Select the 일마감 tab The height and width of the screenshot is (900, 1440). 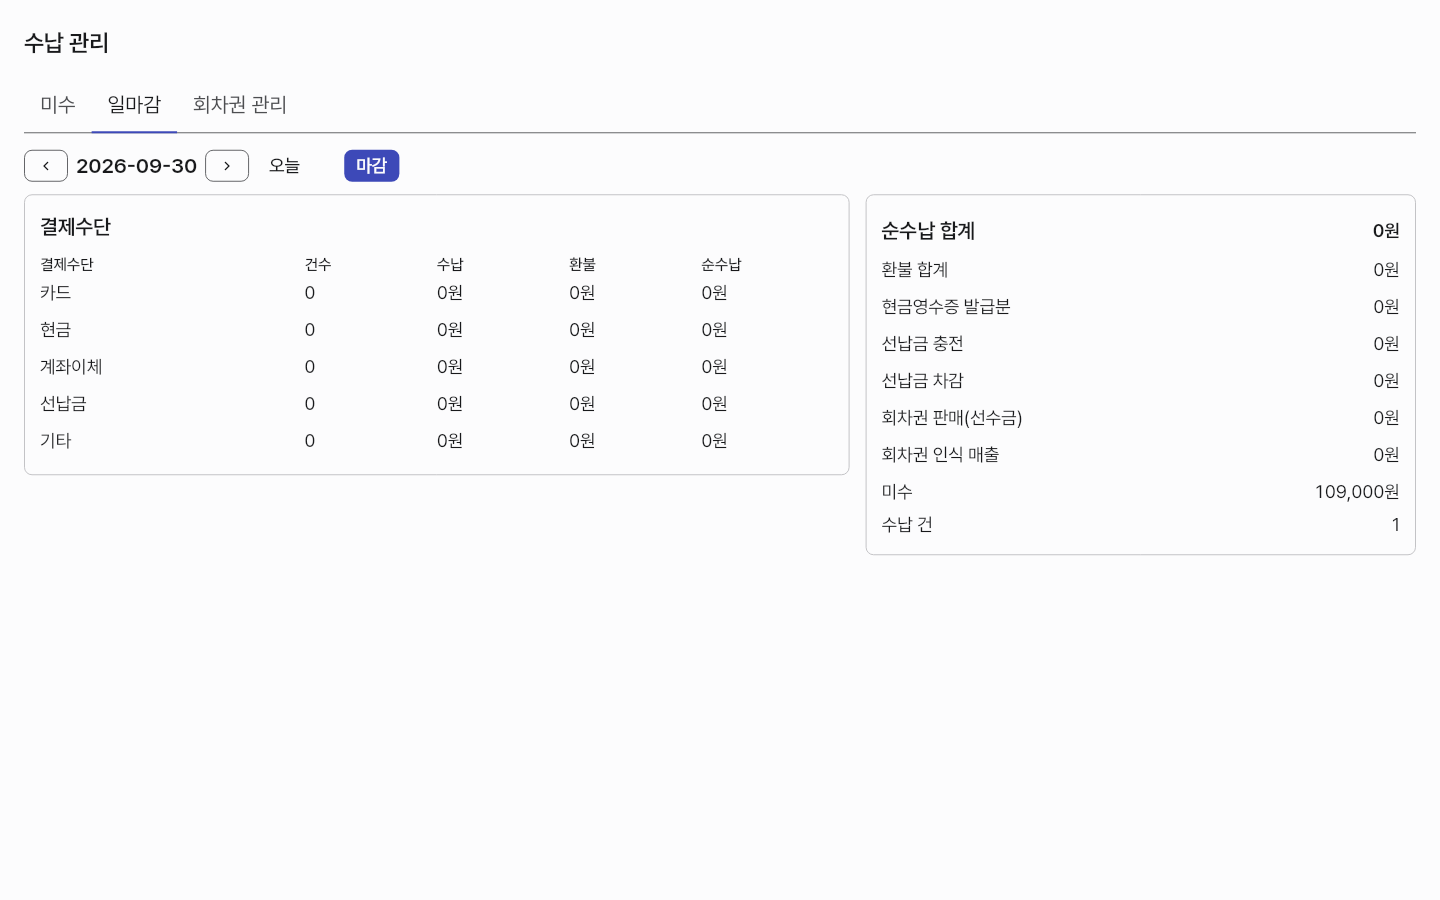(134, 105)
